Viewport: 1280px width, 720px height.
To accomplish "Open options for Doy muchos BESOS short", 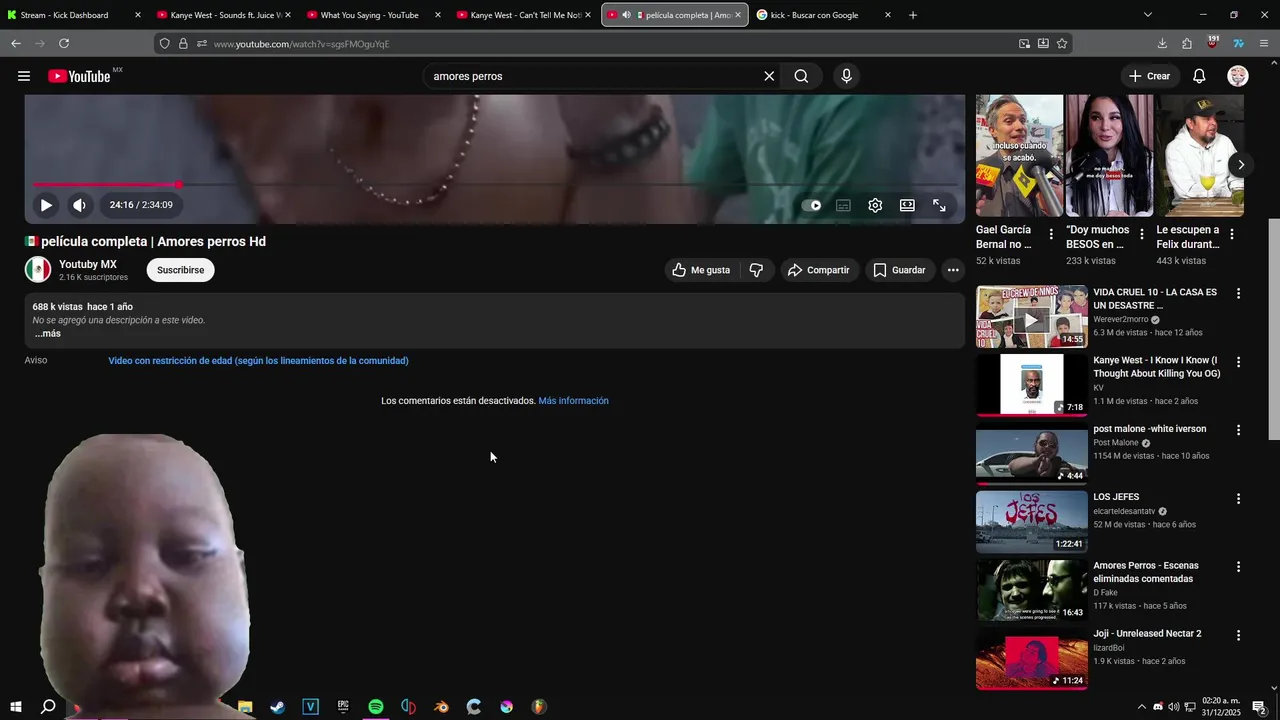I will (1141, 234).
